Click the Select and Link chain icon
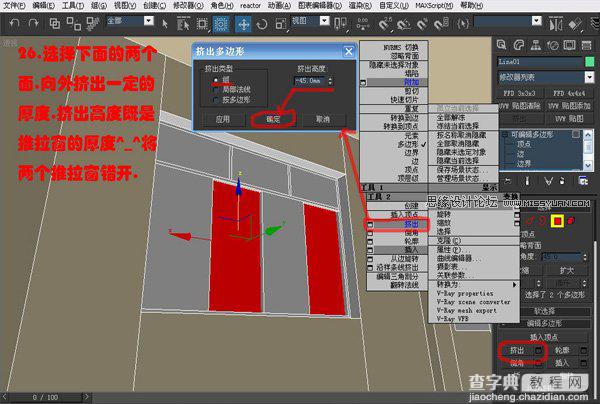This screenshot has height=404, width=600. click(x=55, y=24)
